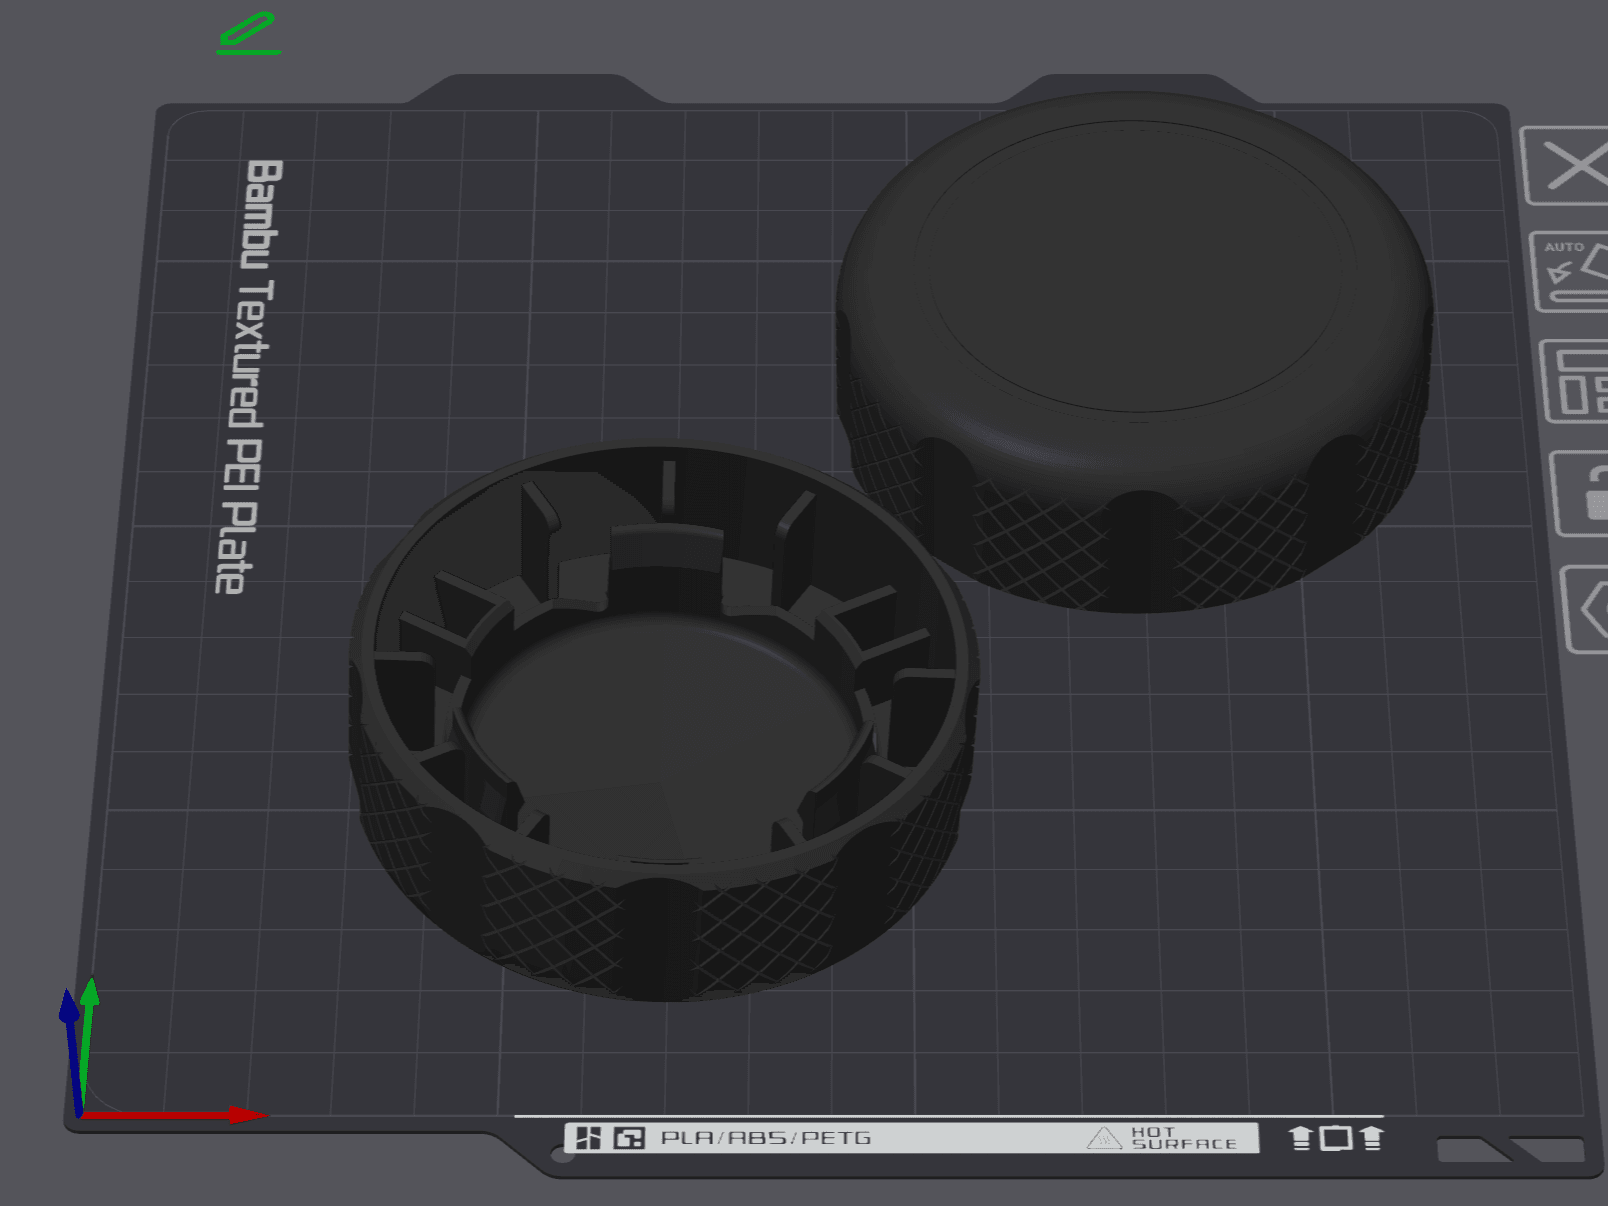Open plate settings hexagon icon
The height and width of the screenshot is (1206, 1608).
[x=1586, y=609]
